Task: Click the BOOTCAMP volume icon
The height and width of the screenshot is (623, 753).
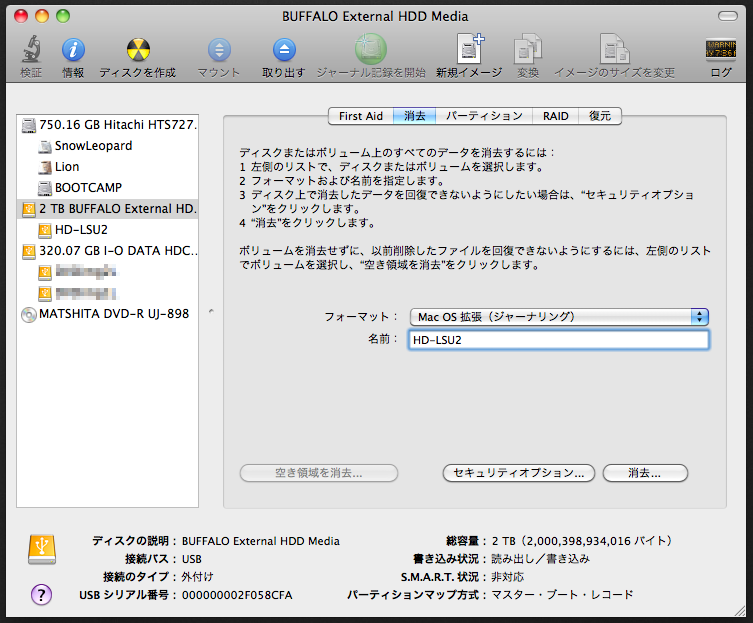Action: (x=45, y=188)
